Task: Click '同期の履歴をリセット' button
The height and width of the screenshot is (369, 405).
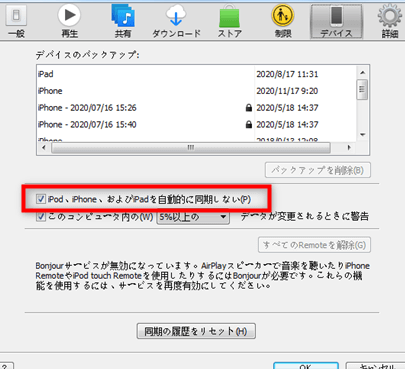Action: pyautogui.click(x=196, y=331)
